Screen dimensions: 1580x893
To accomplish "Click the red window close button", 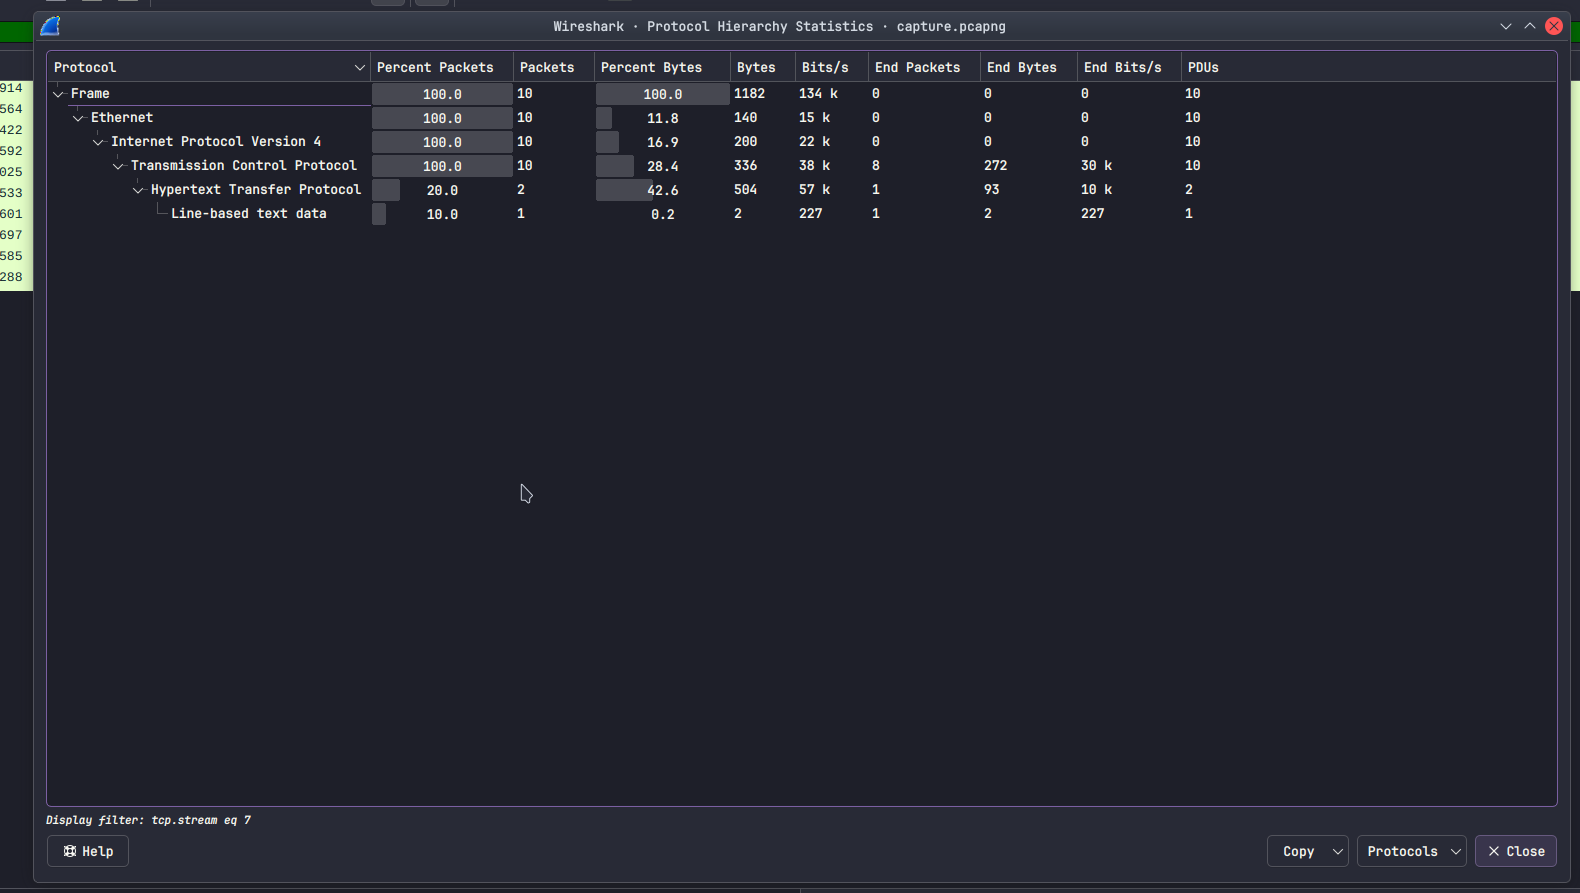I will [1554, 26].
